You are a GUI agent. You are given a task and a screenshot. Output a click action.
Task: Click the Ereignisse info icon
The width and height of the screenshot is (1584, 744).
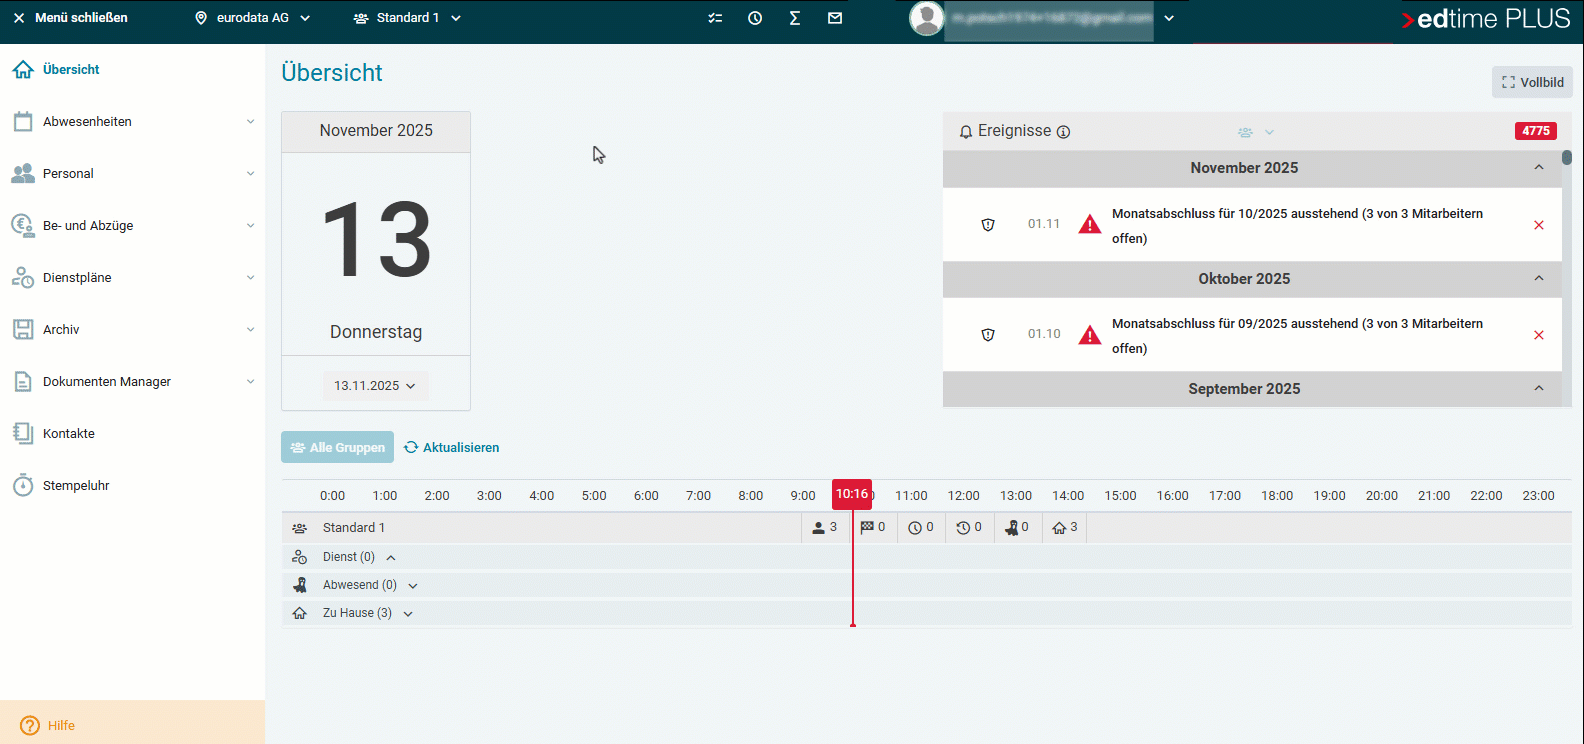1064,132
